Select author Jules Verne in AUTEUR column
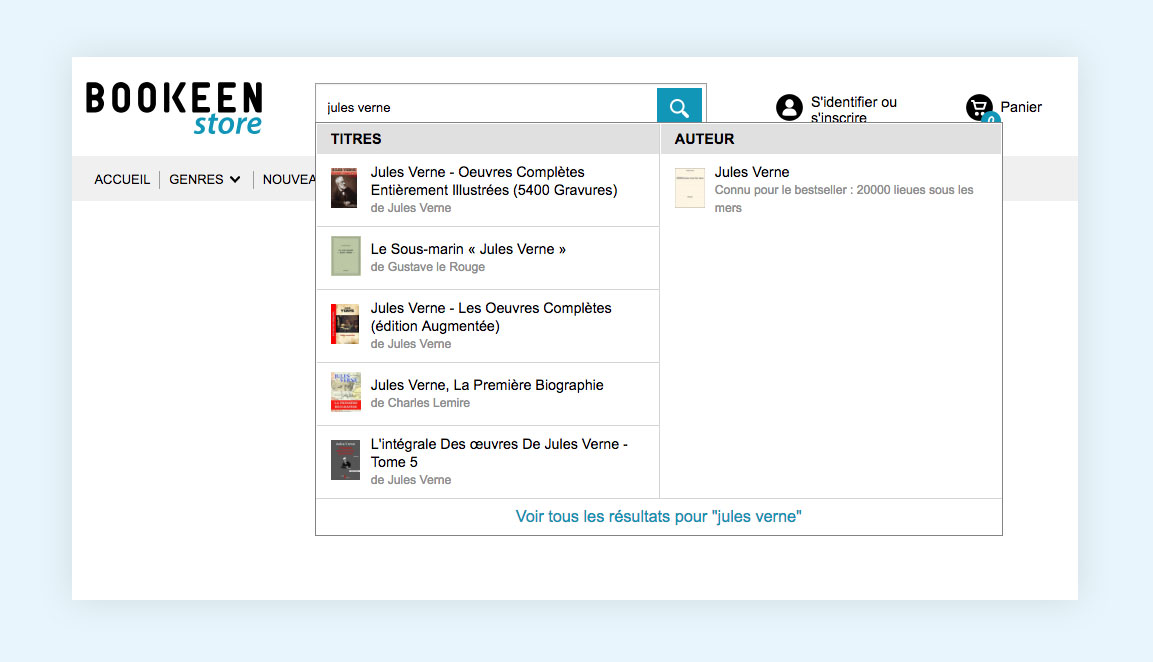1153x662 pixels. pos(831,190)
